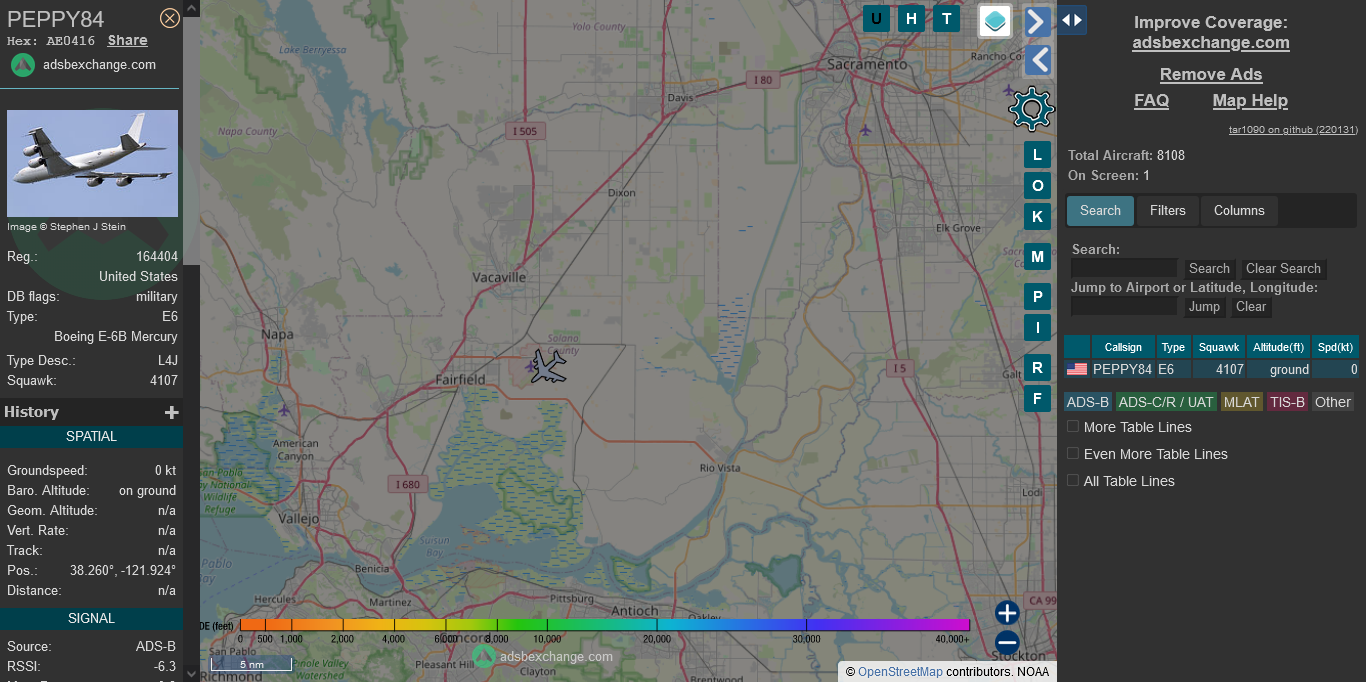Screen dimensions: 1366x682
Task: Sort table by Callsign column header
Action: (1123, 347)
